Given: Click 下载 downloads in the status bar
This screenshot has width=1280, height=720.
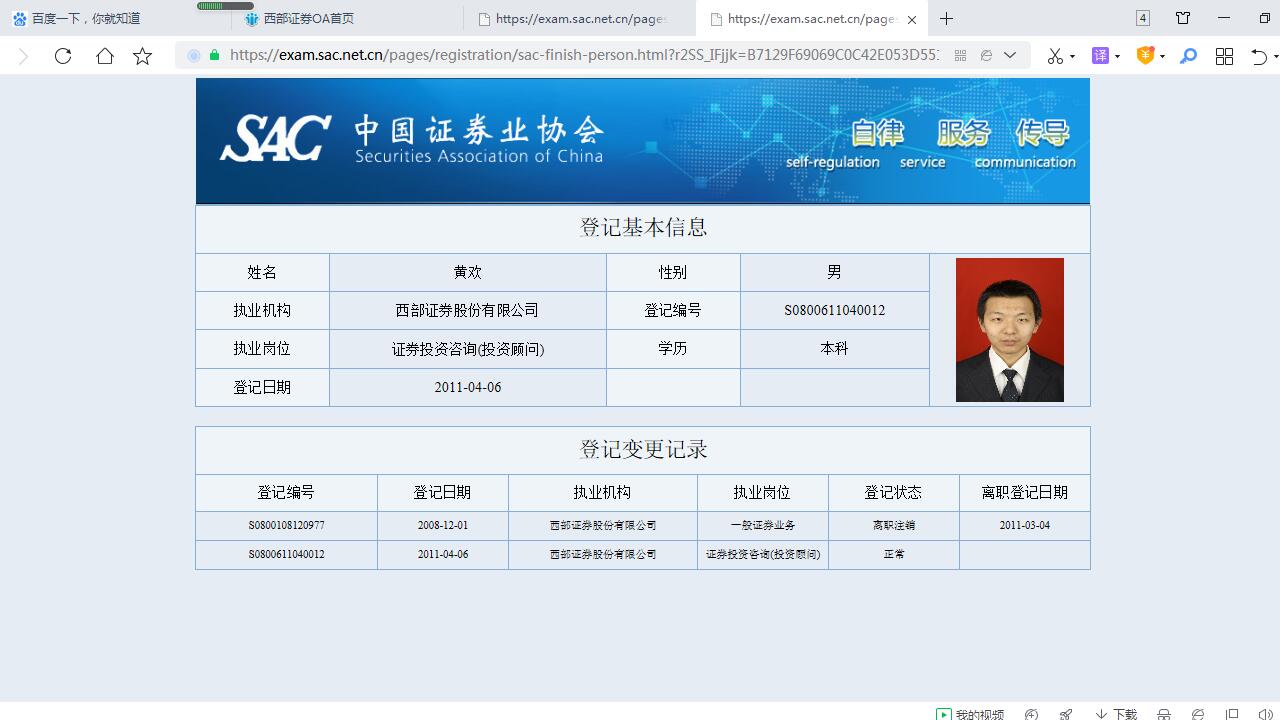Looking at the screenshot, I should (1116, 714).
